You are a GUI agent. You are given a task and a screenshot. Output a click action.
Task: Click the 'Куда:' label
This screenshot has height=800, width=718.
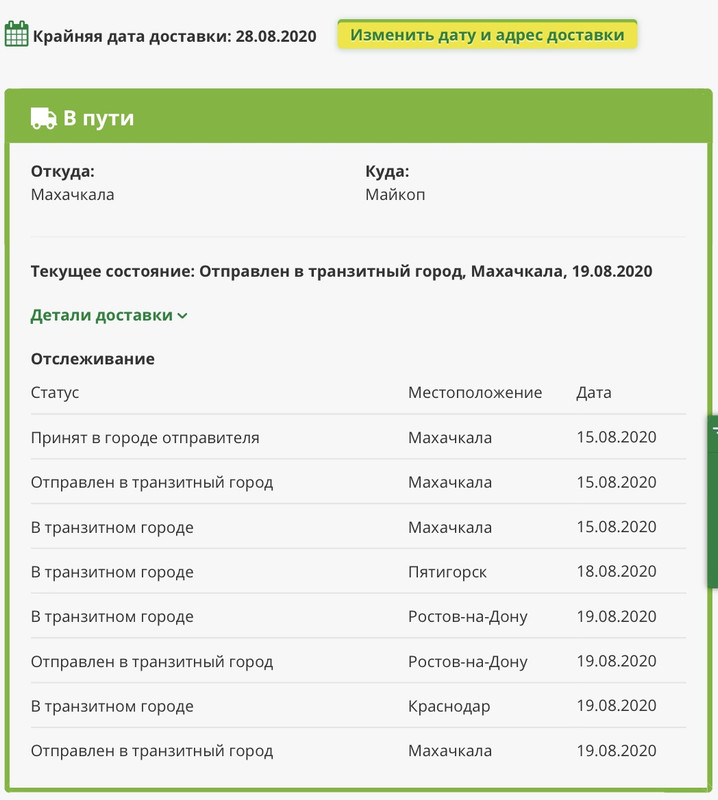[x=387, y=171]
